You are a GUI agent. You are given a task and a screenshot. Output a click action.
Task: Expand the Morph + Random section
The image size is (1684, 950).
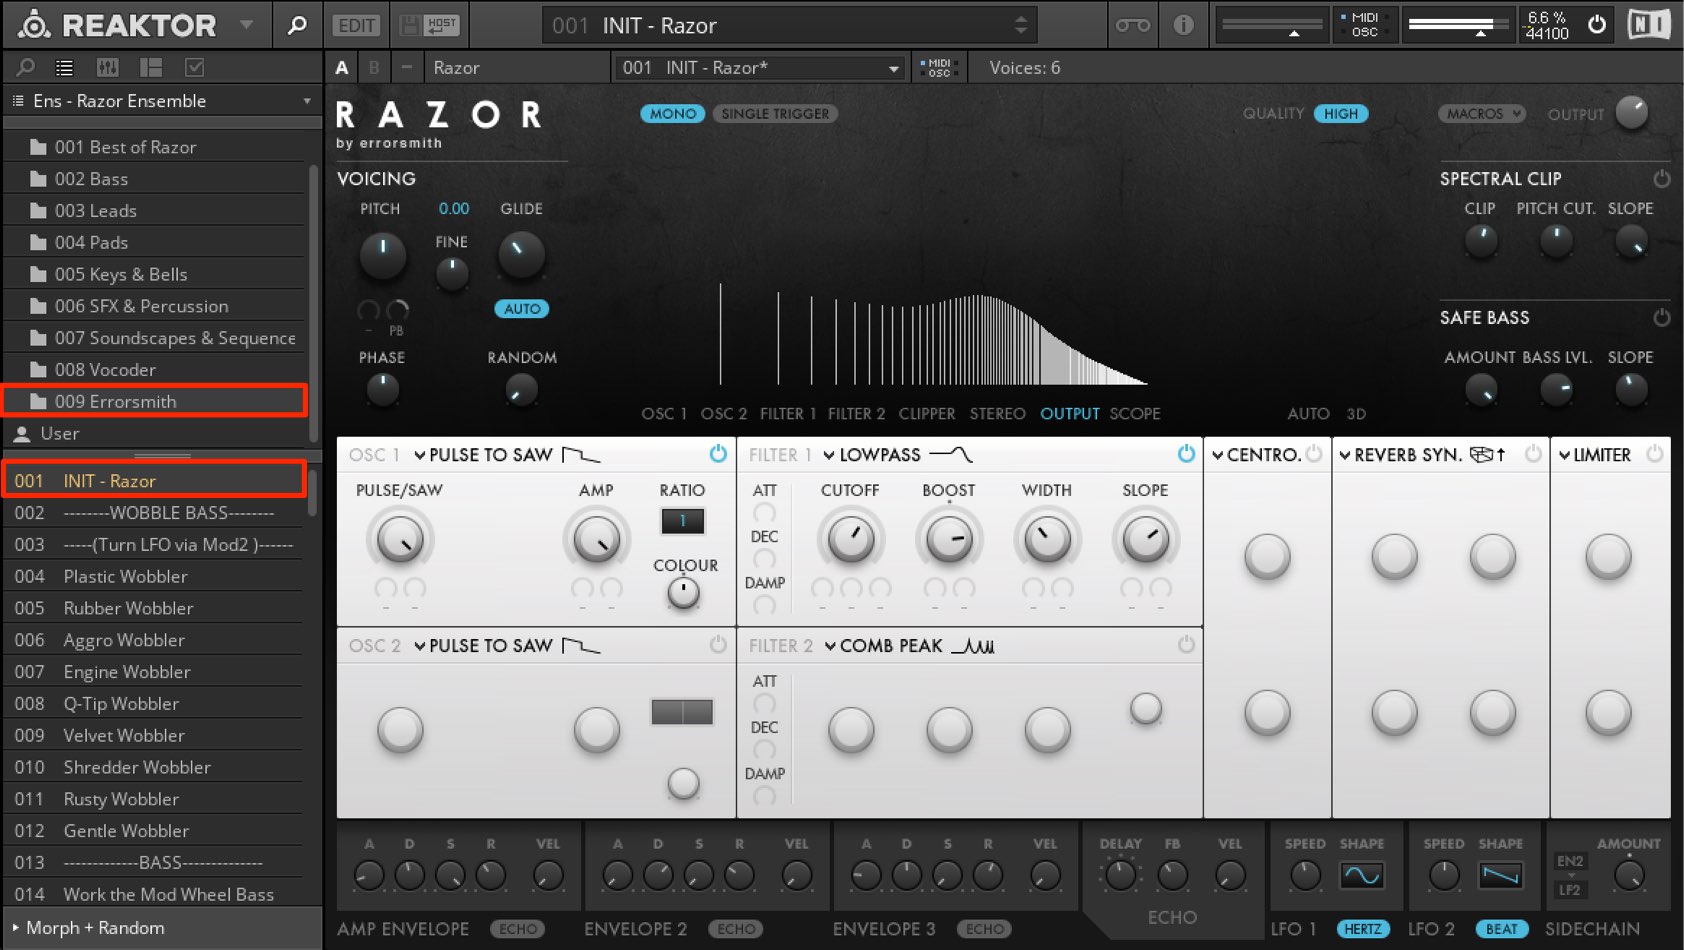[x=162, y=928]
